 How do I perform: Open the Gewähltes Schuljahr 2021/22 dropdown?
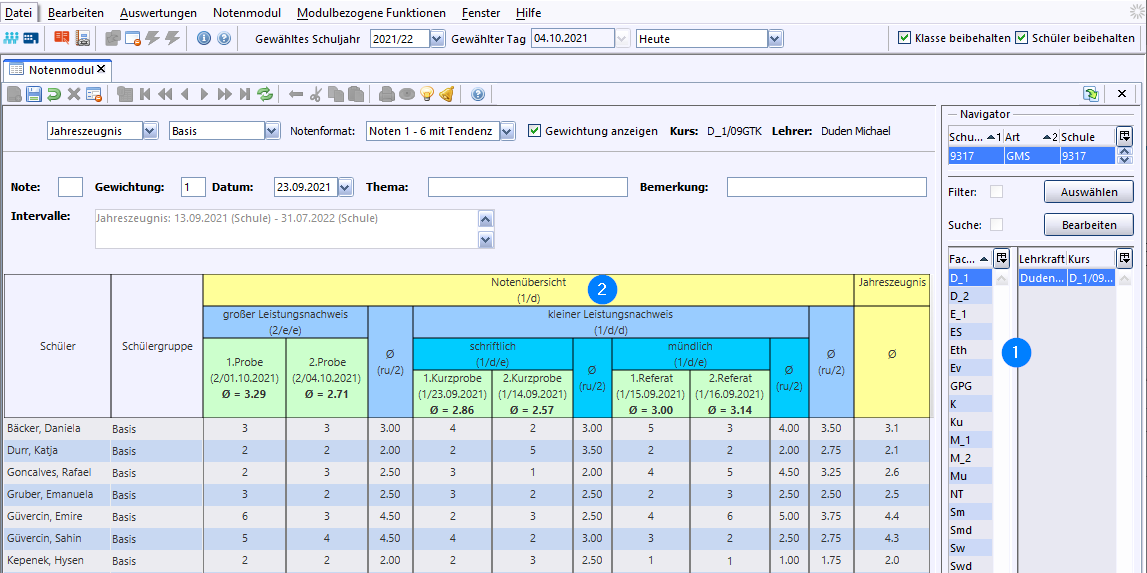point(437,39)
